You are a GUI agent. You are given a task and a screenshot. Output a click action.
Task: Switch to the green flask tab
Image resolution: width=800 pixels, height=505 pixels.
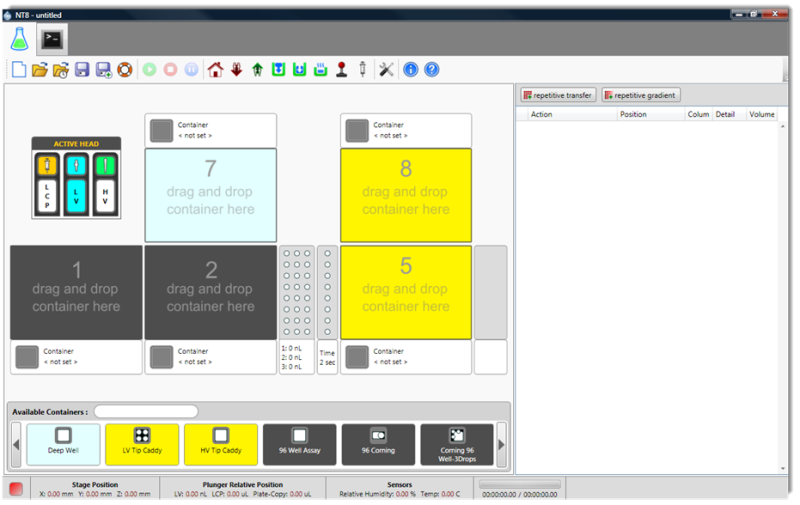pyautogui.click(x=18, y=39)
